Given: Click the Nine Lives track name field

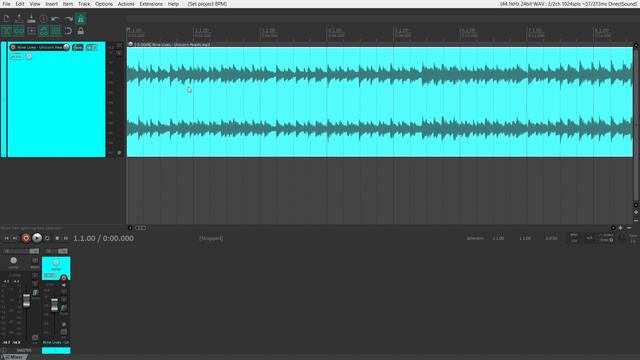Looking at the screenshot, I should pos(39,47).
